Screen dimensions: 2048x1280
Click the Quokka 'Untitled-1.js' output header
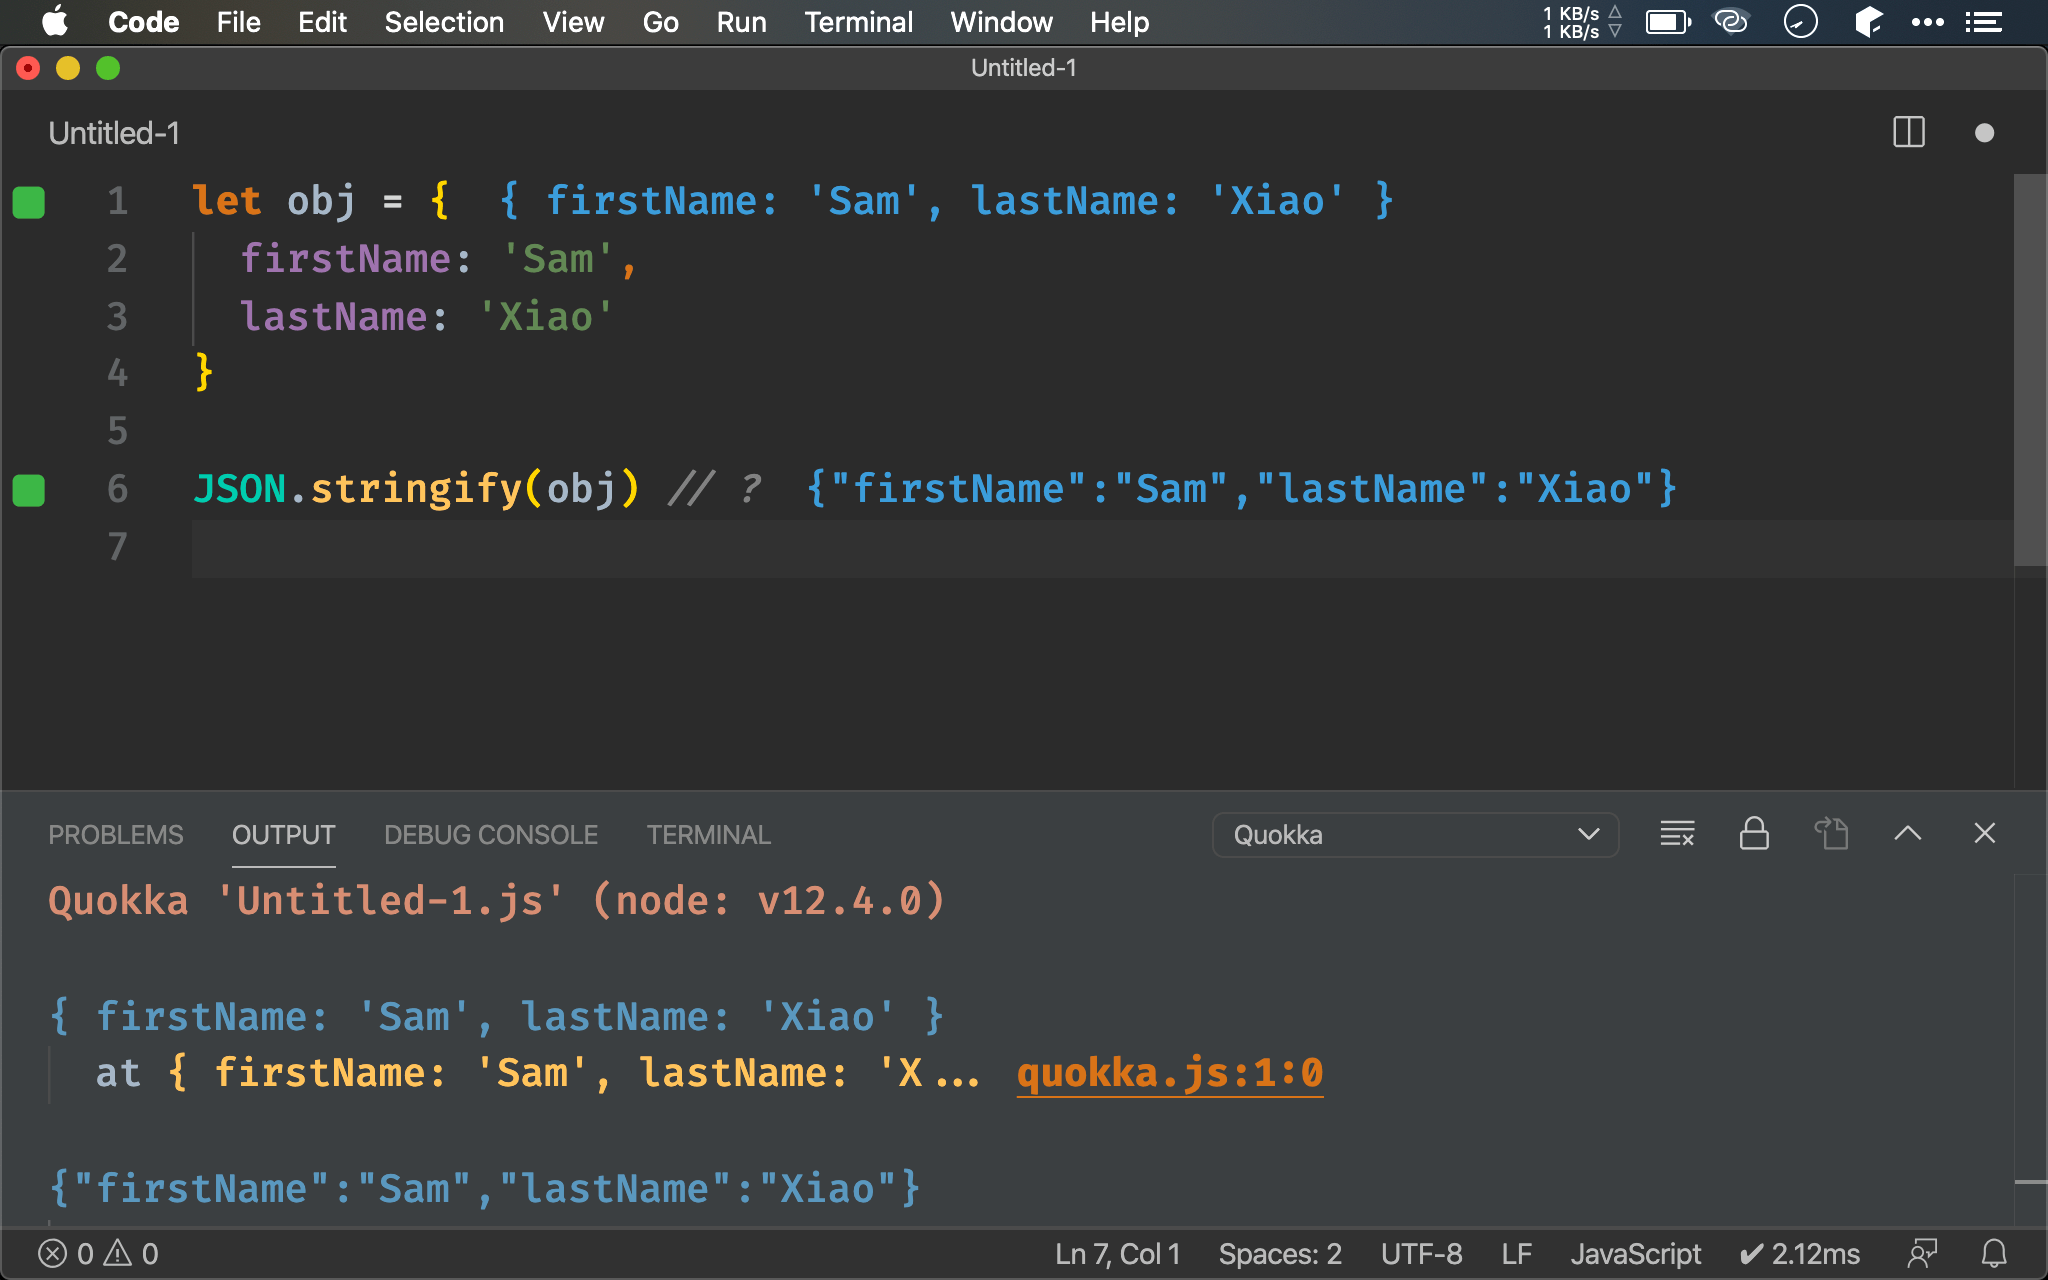coord(497,902)
